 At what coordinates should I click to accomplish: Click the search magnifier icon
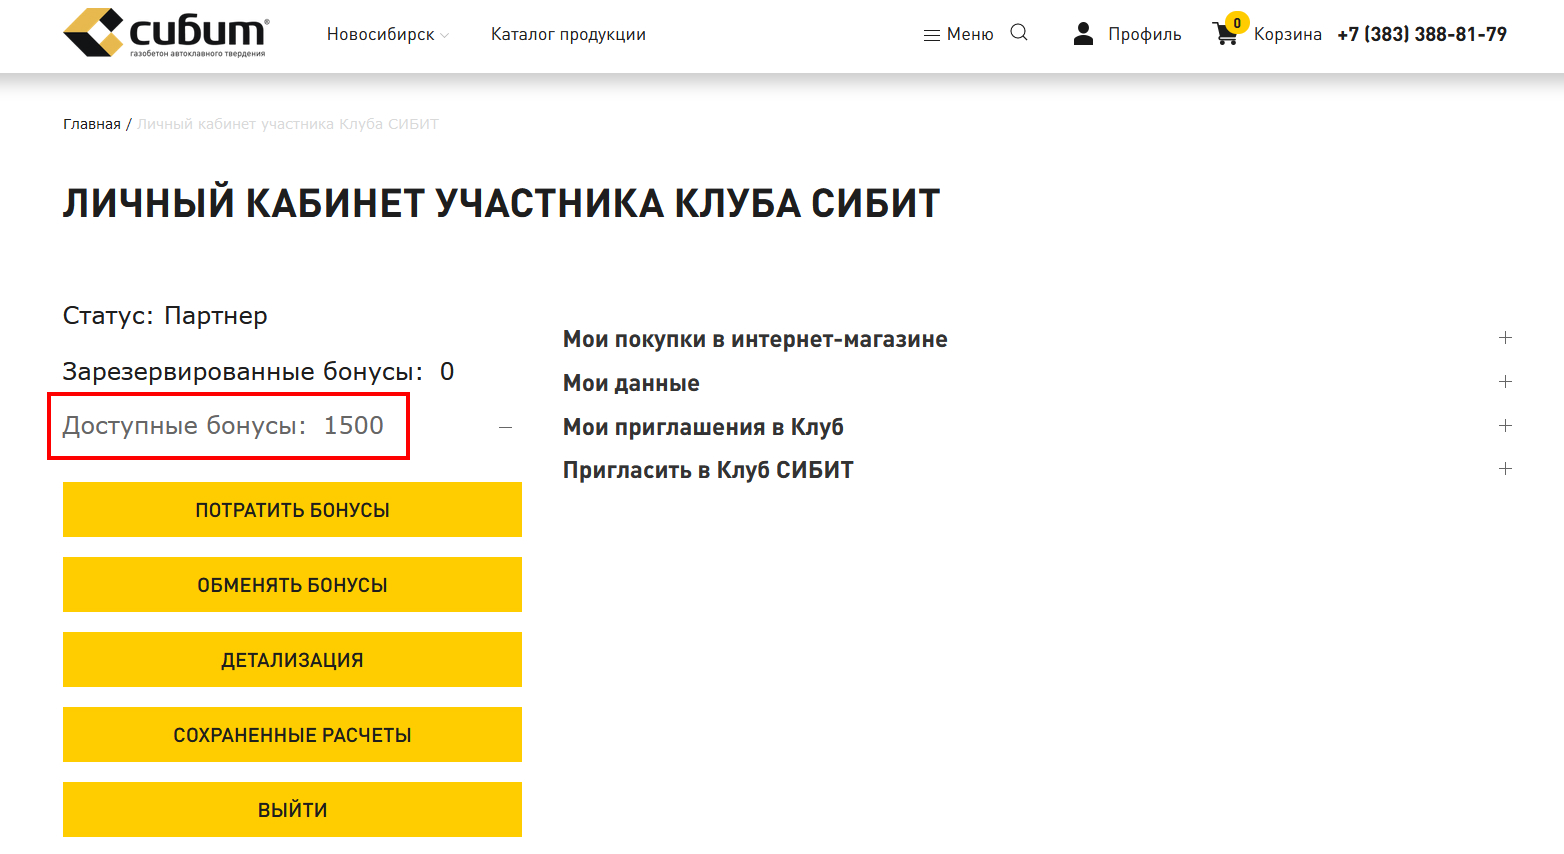tap(1019, 33)
